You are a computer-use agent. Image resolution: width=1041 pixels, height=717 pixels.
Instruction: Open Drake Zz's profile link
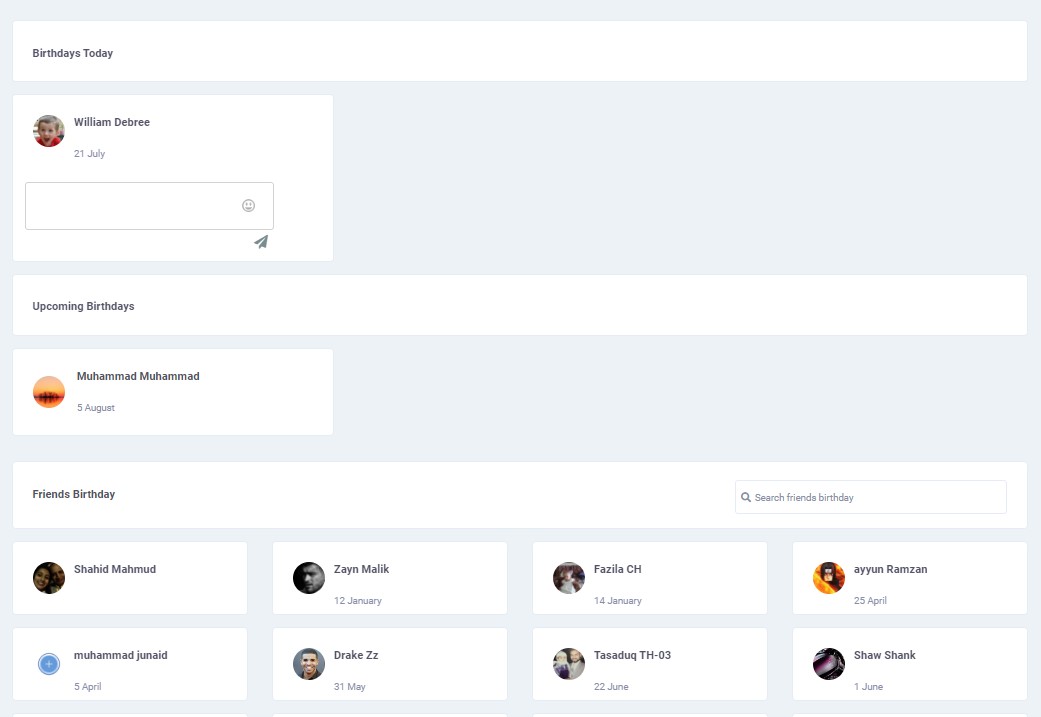coord(356,655)
